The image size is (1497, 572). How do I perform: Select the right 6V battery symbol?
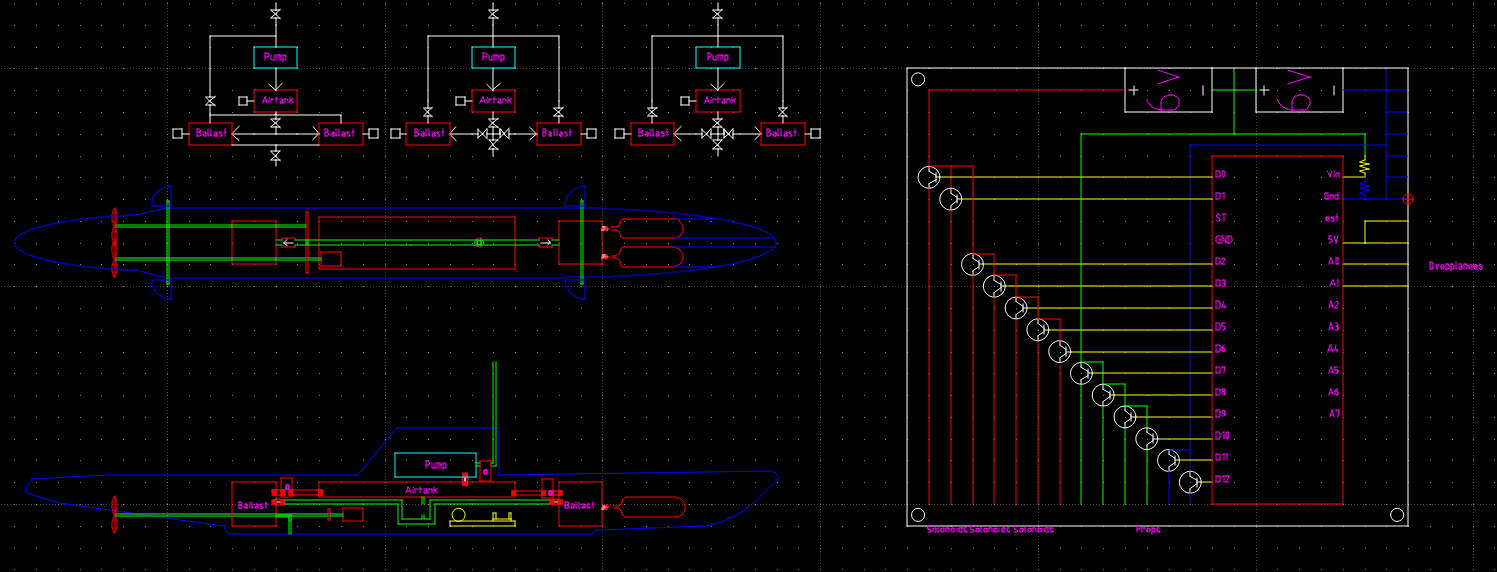click(x=1298, y=91)
